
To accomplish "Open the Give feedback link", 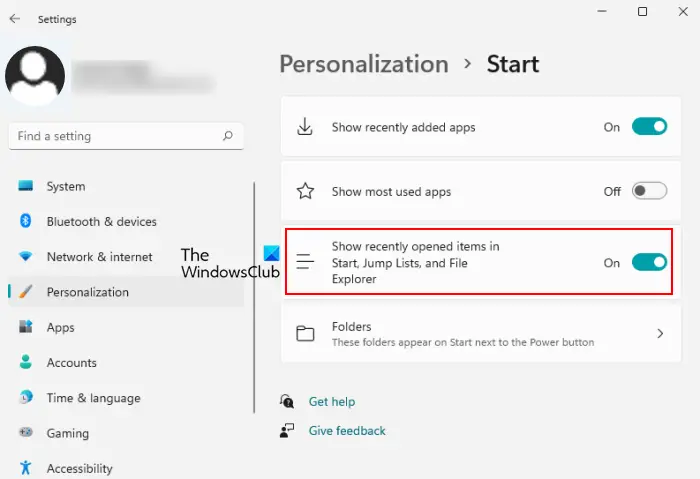I will [346, 431].
